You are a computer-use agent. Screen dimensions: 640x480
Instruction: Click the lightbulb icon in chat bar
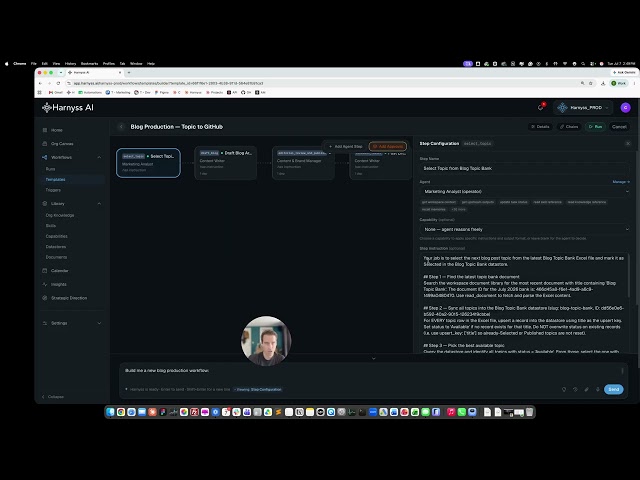(564, 389)
